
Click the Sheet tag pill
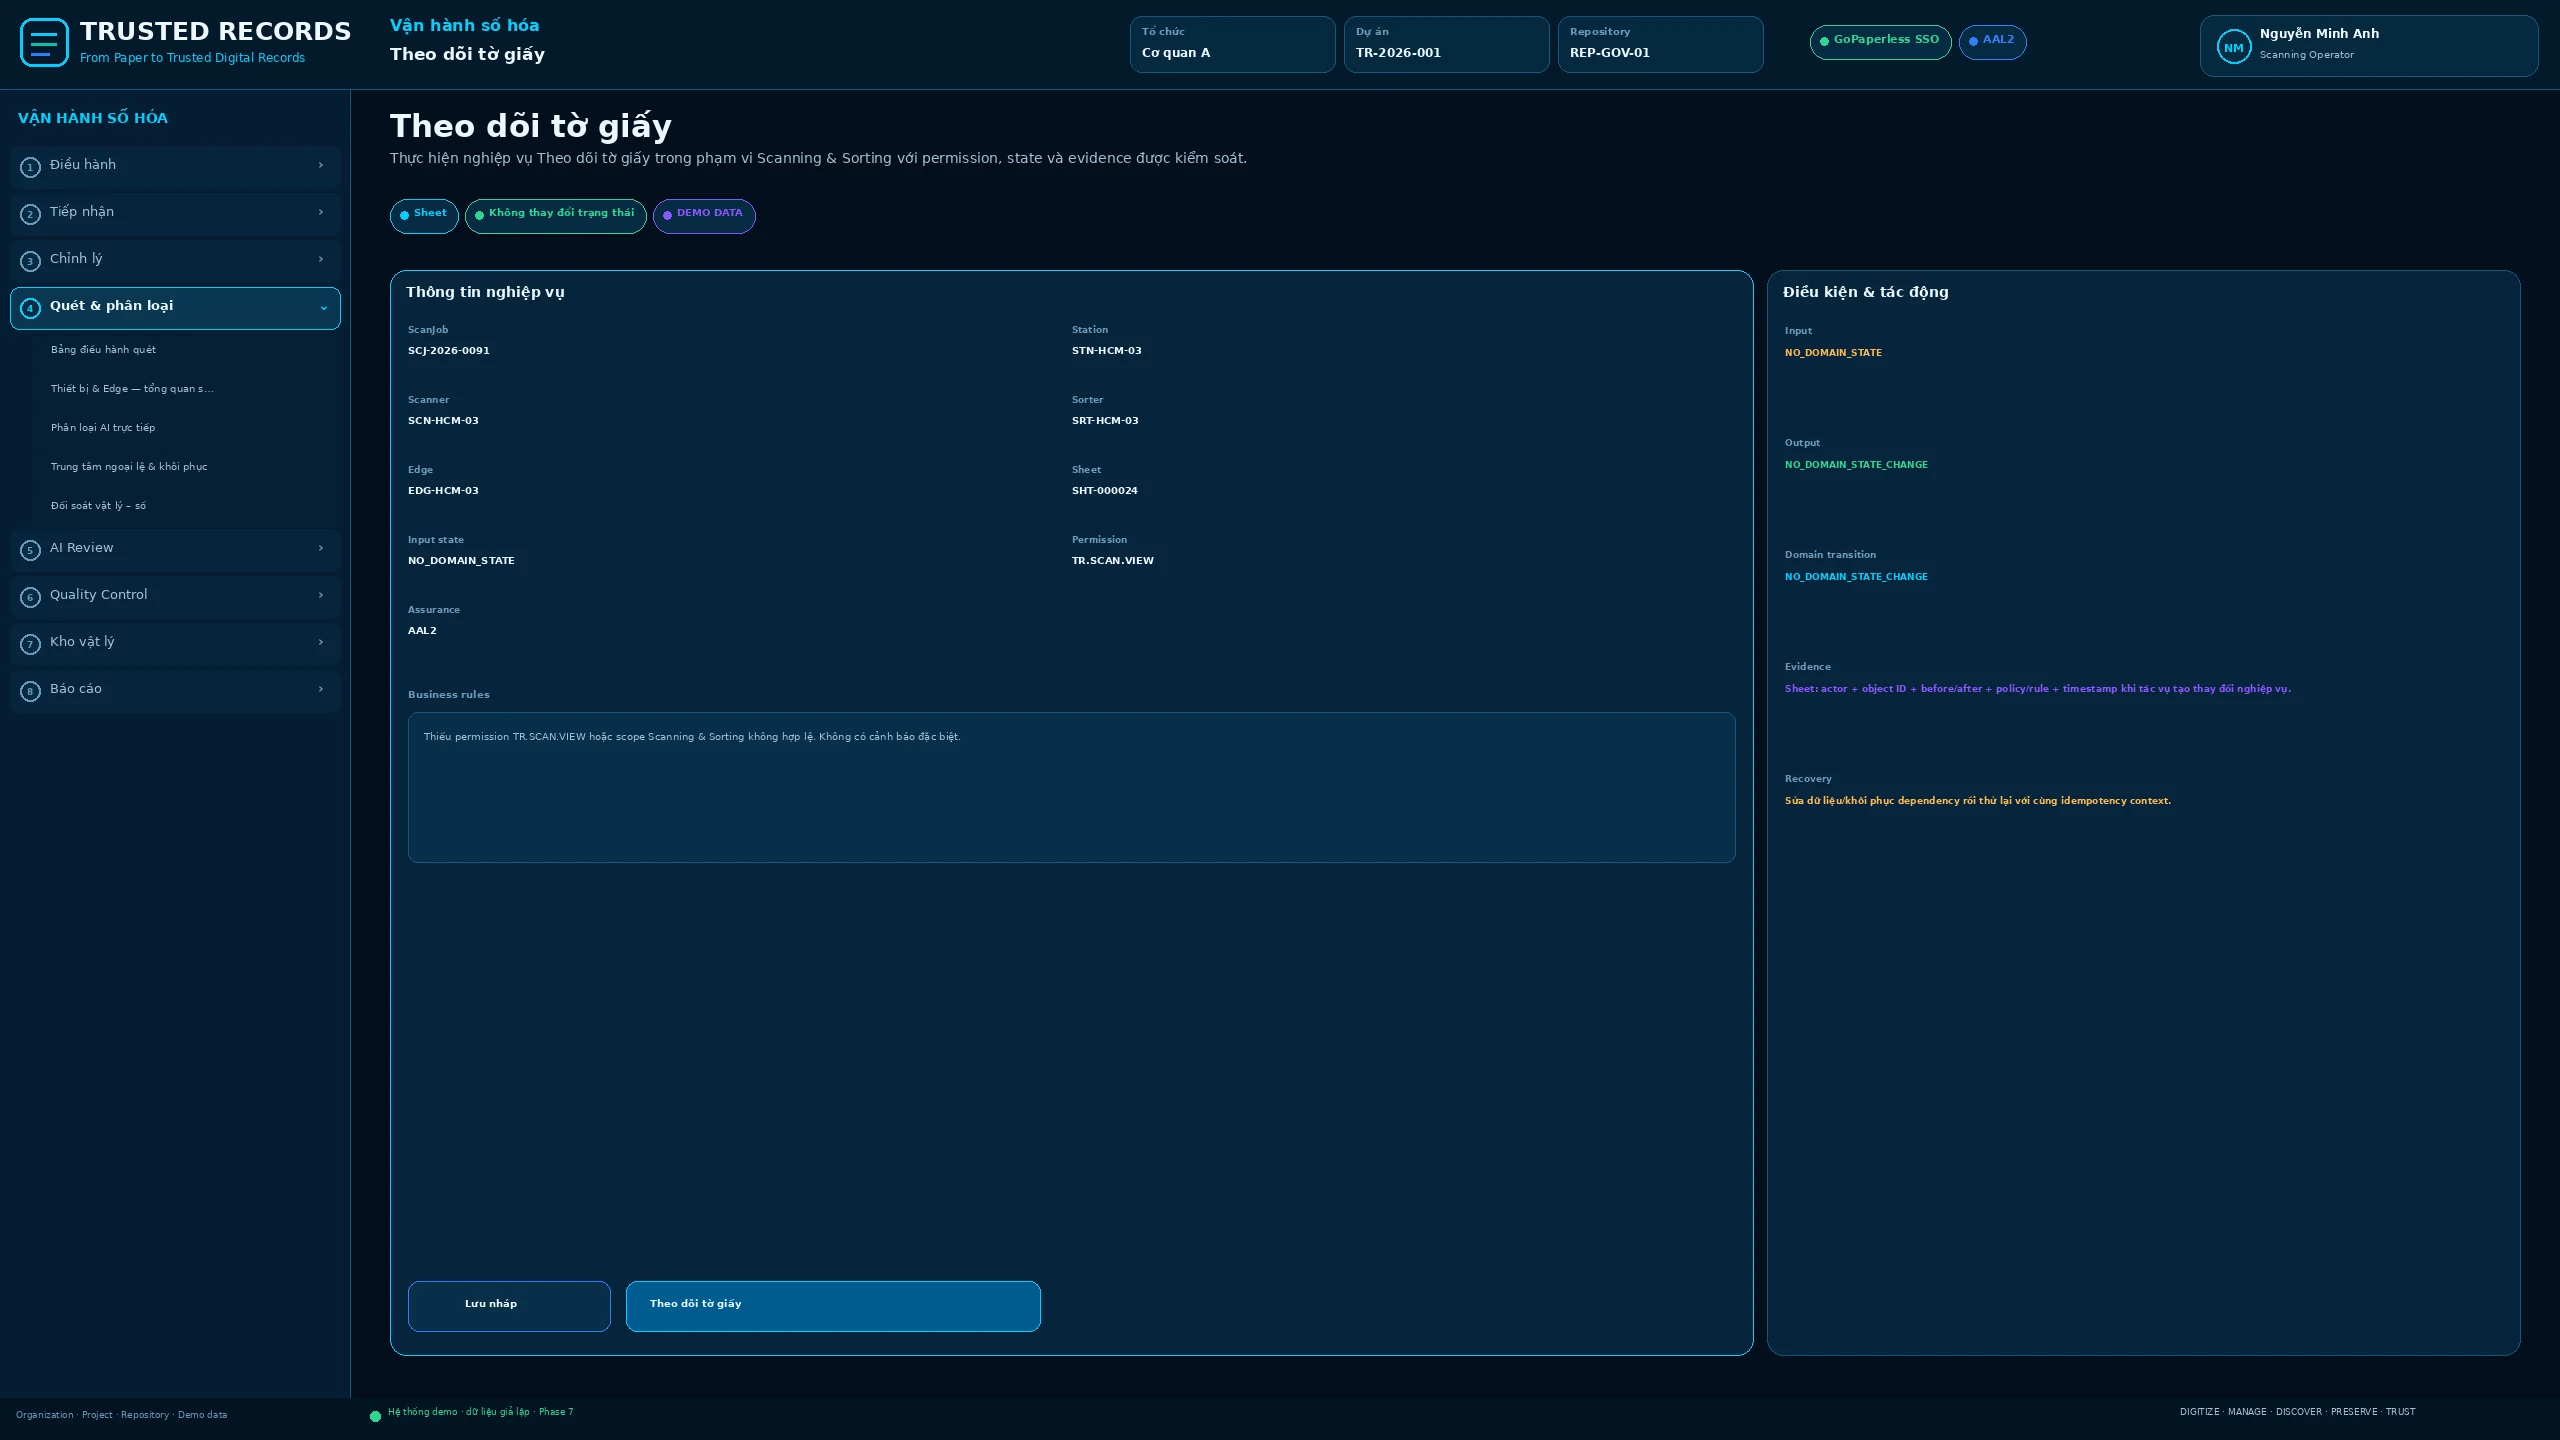[424, 216]
